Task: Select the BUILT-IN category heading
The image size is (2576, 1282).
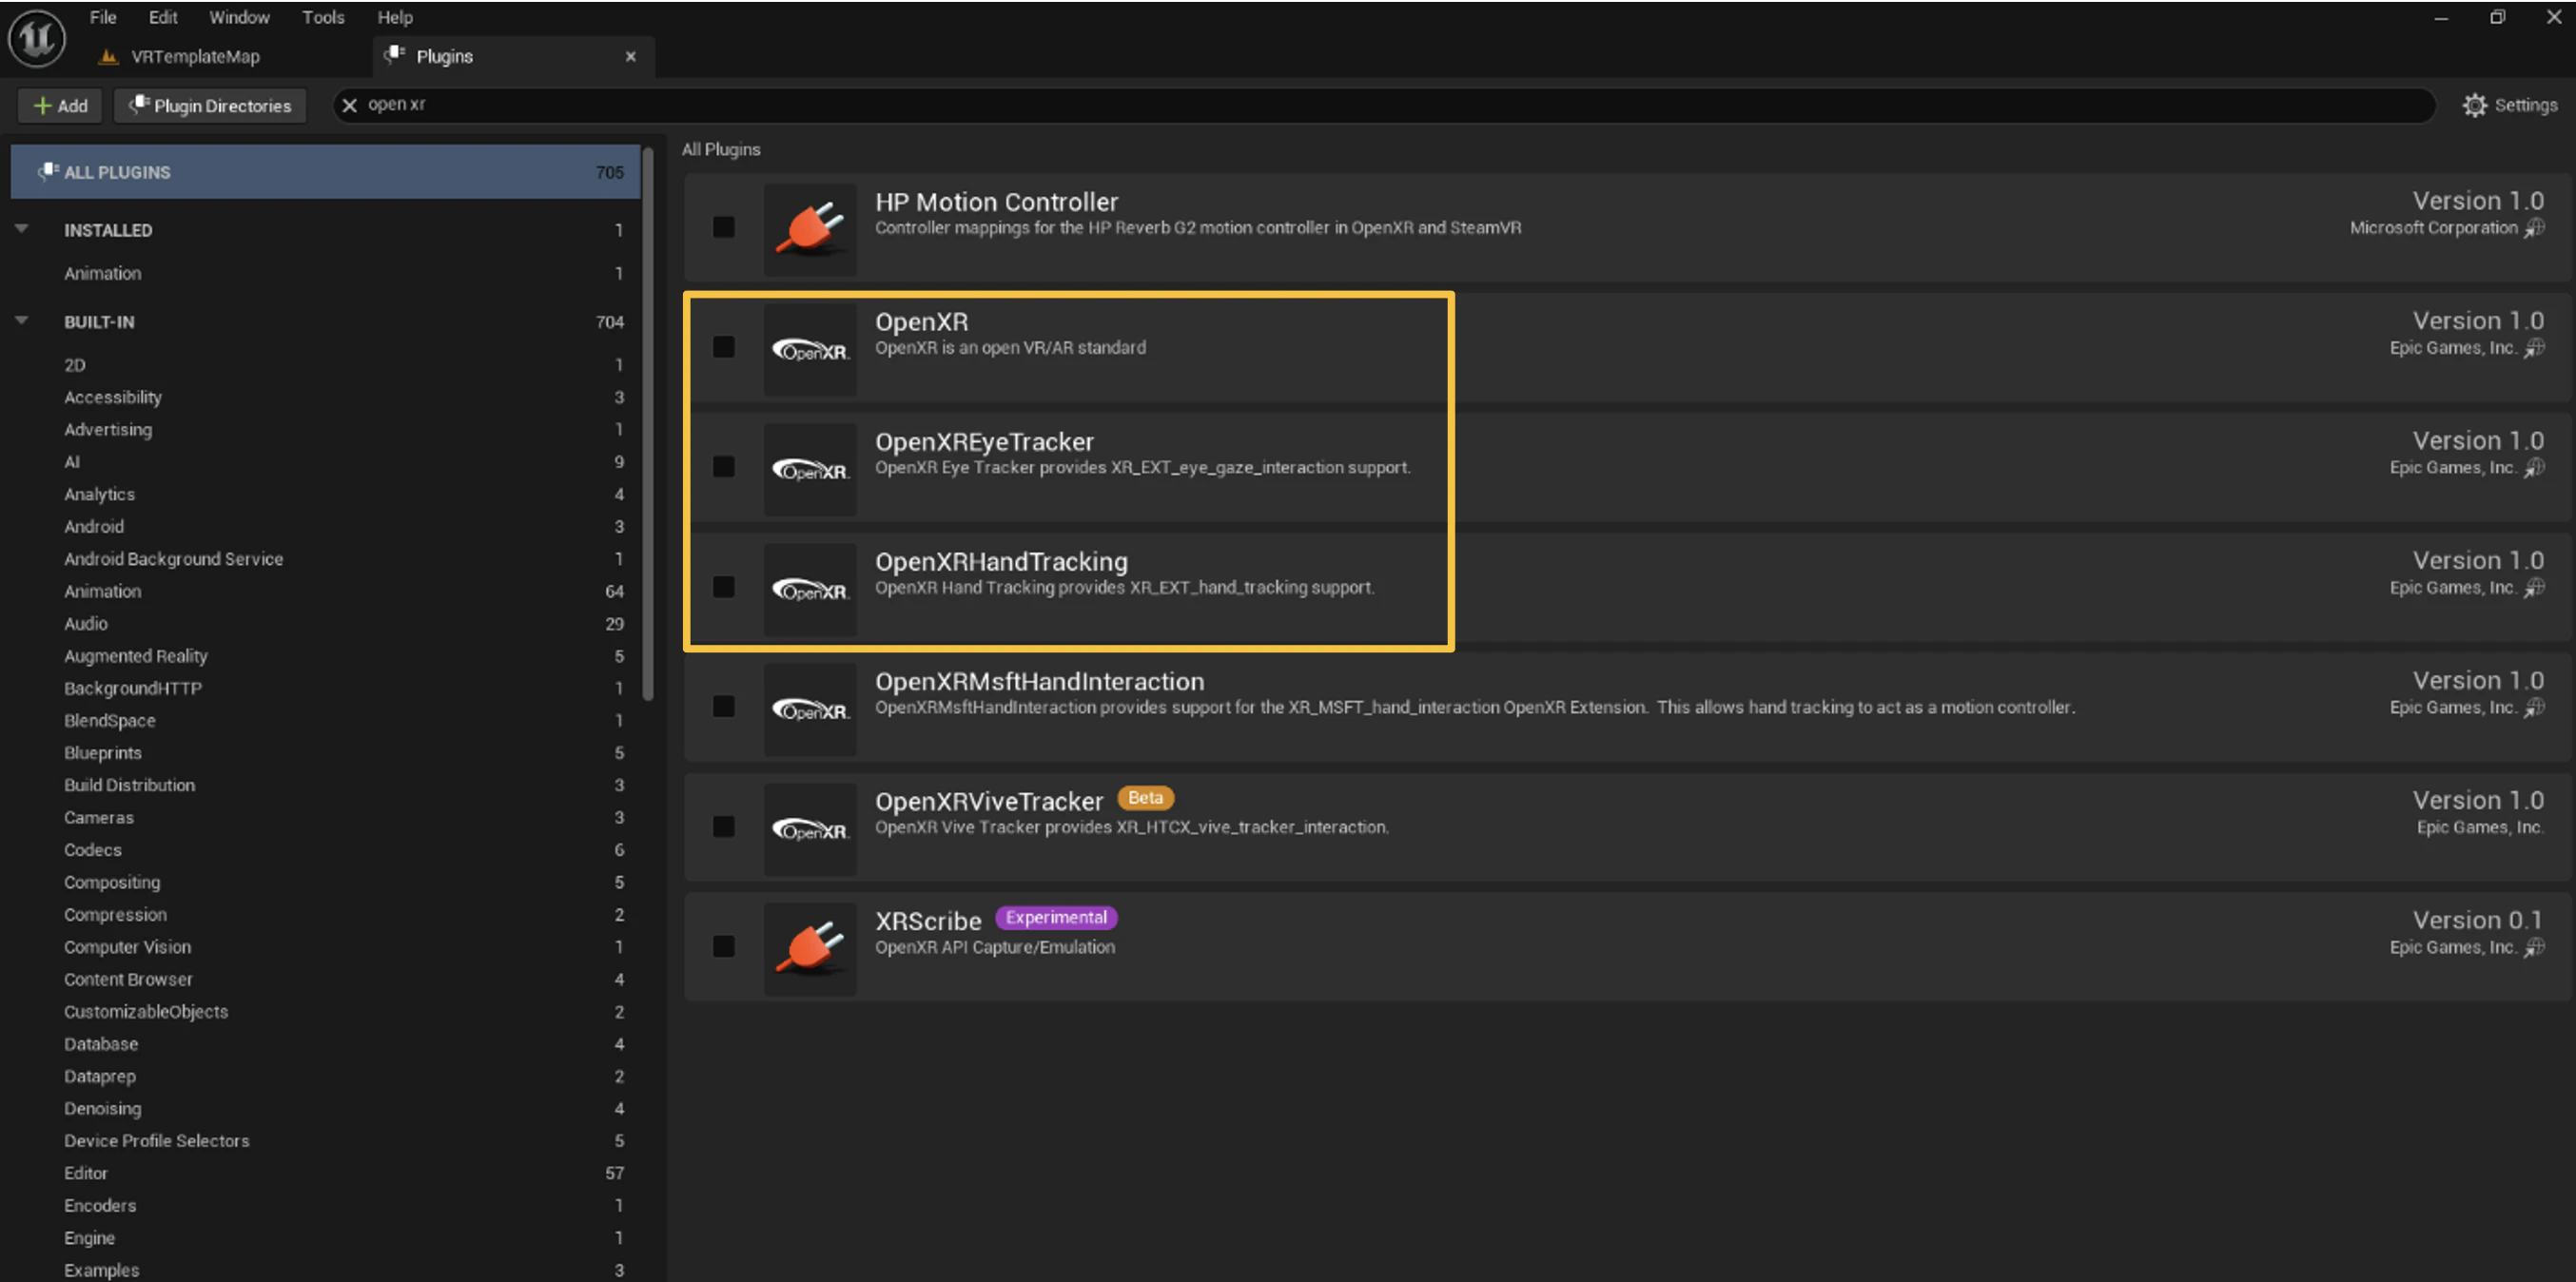Action: (99, 322)
